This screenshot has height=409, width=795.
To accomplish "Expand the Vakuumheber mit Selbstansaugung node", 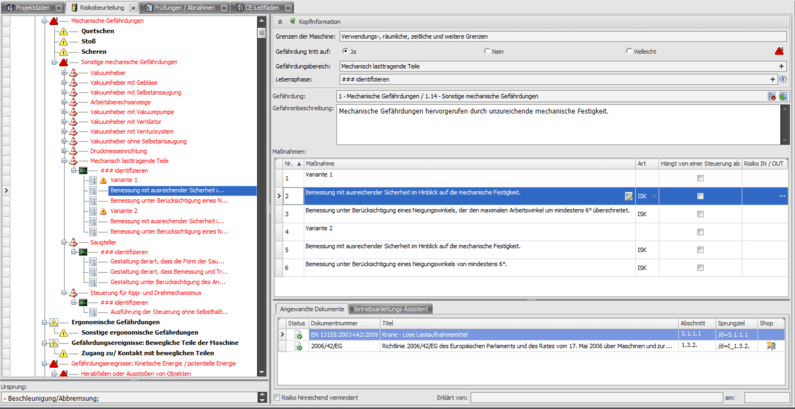I will [64, 92].
